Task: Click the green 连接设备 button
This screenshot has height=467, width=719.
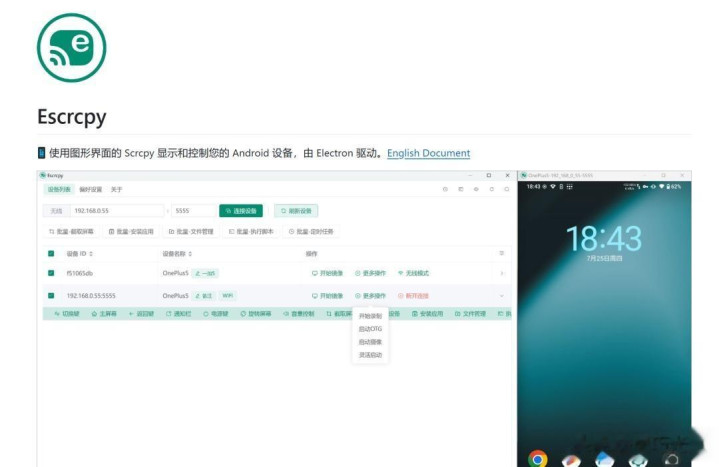Action: (241, 211)
